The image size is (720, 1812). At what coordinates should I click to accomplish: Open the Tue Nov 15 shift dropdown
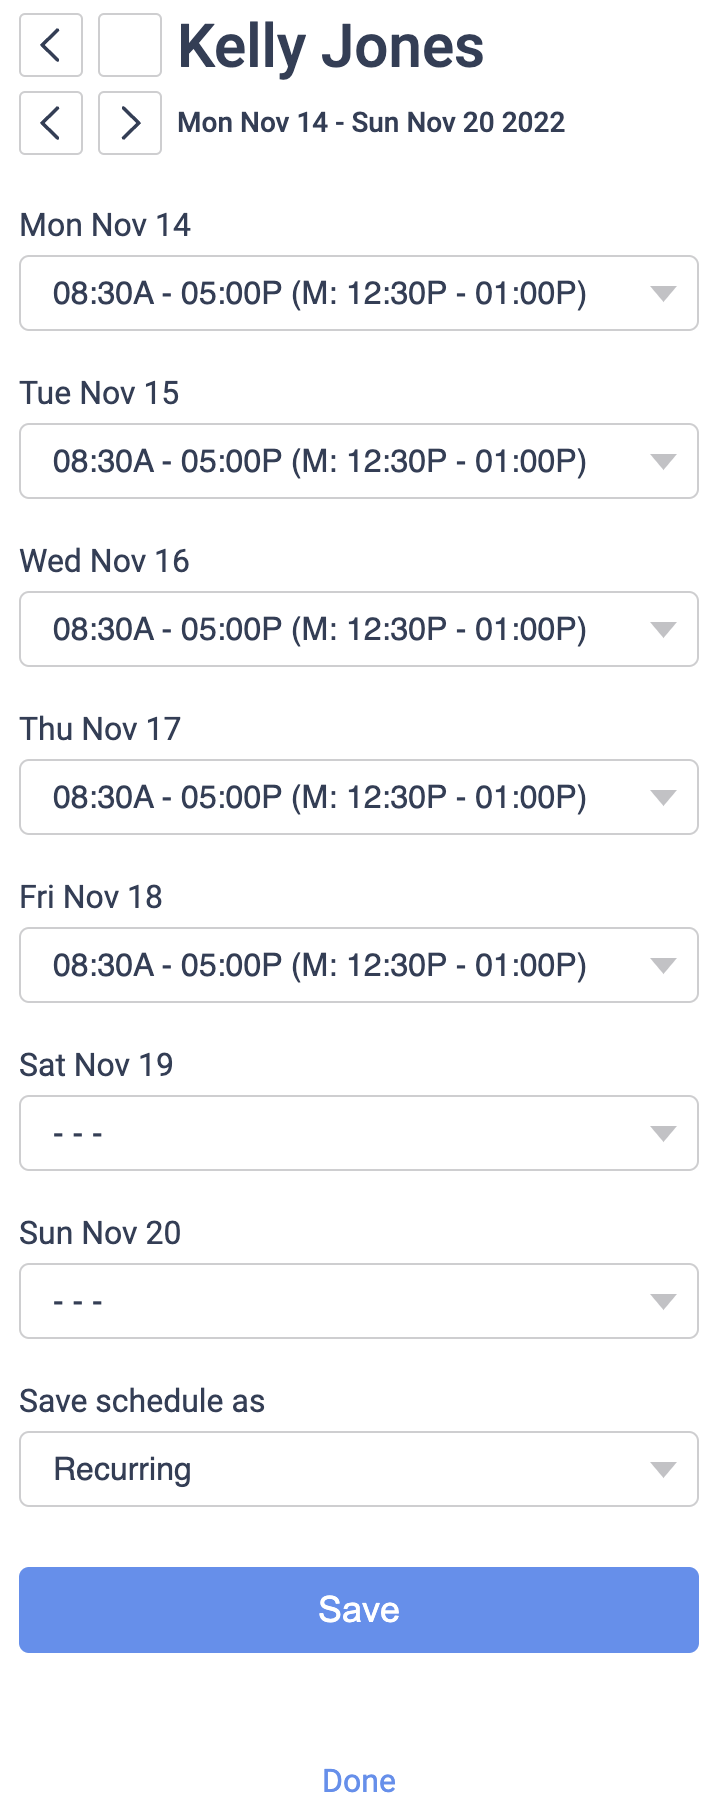click(x=358, y=461)
